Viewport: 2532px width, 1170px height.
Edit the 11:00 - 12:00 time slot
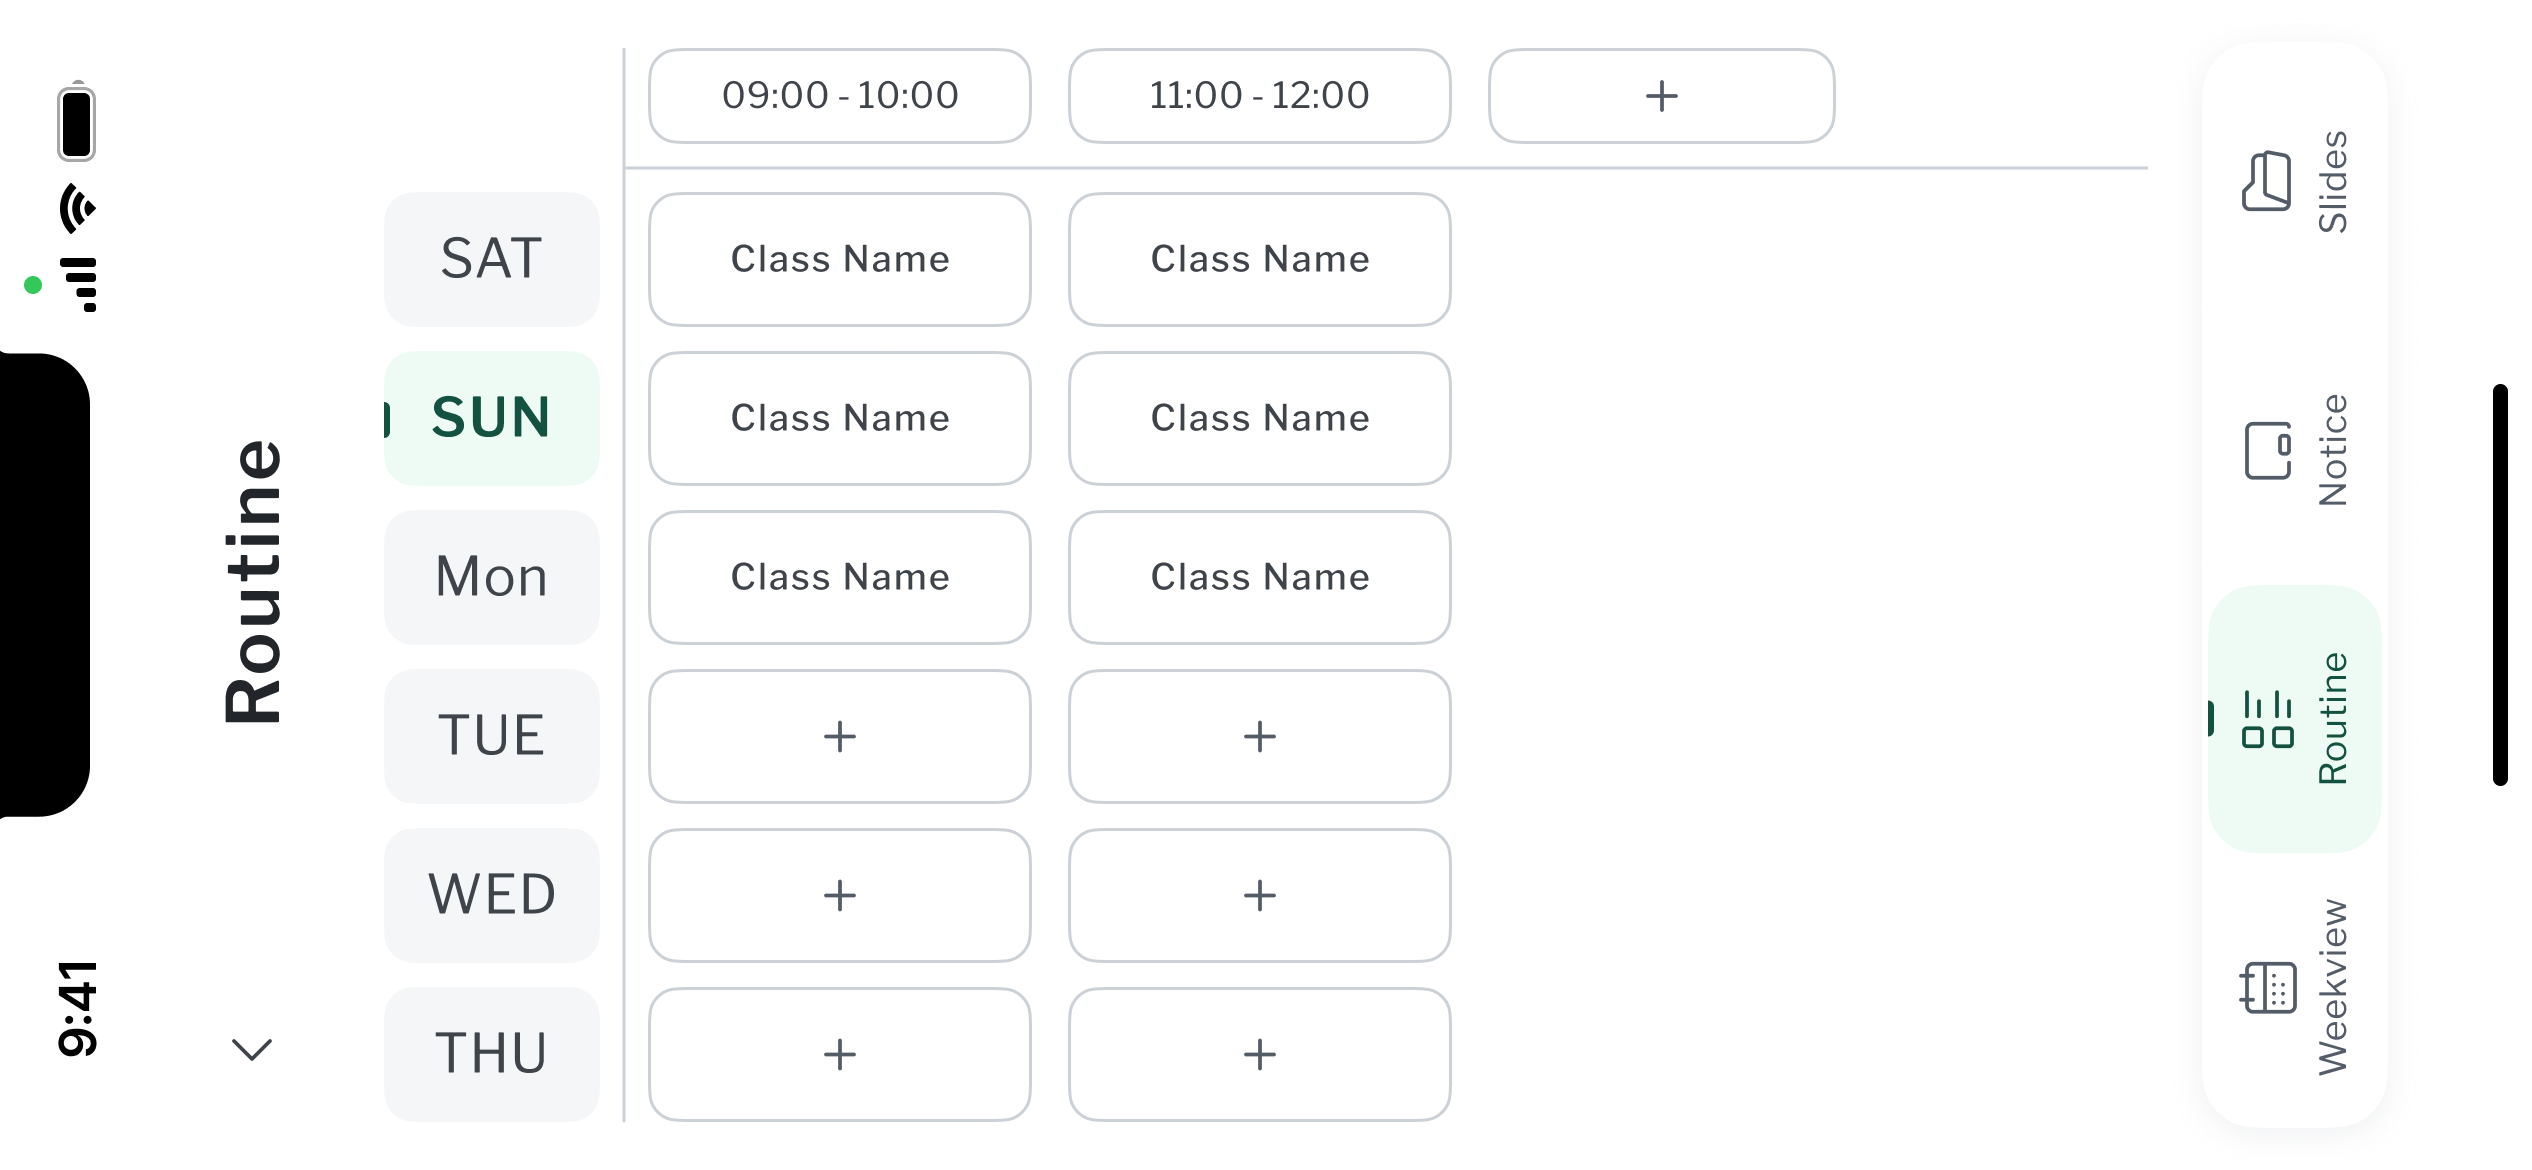pos(1259,95)
